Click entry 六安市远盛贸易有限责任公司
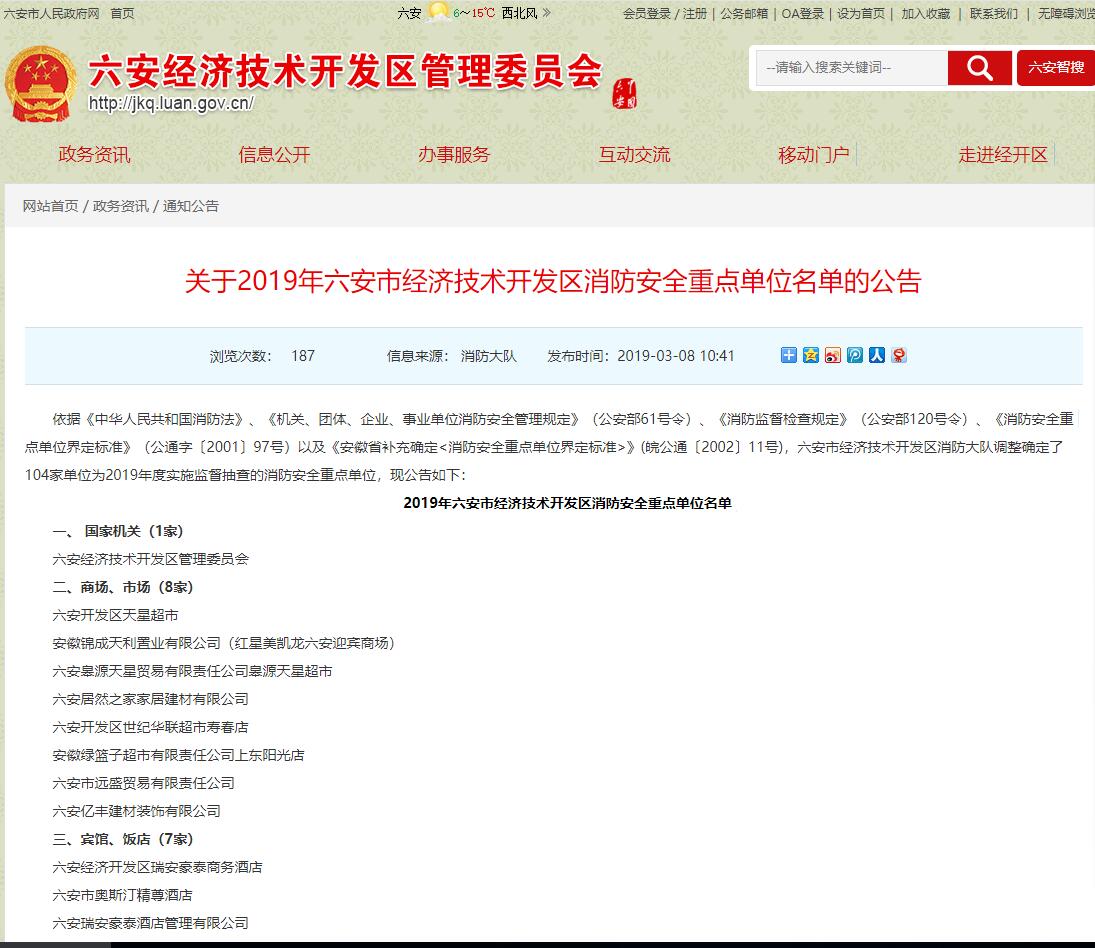This screenshot has height=948, width=1095. click(143, 783)
